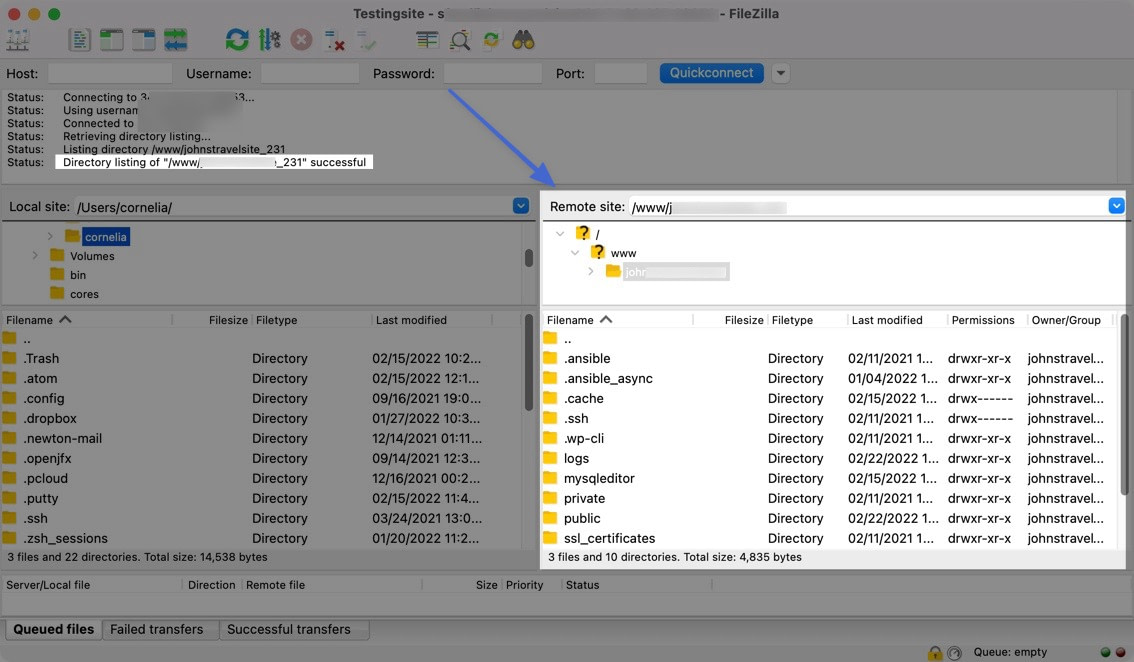The image size is (1134, 662).
Task: Toggle transfer queue display icon
Action: tap(176, 40)
